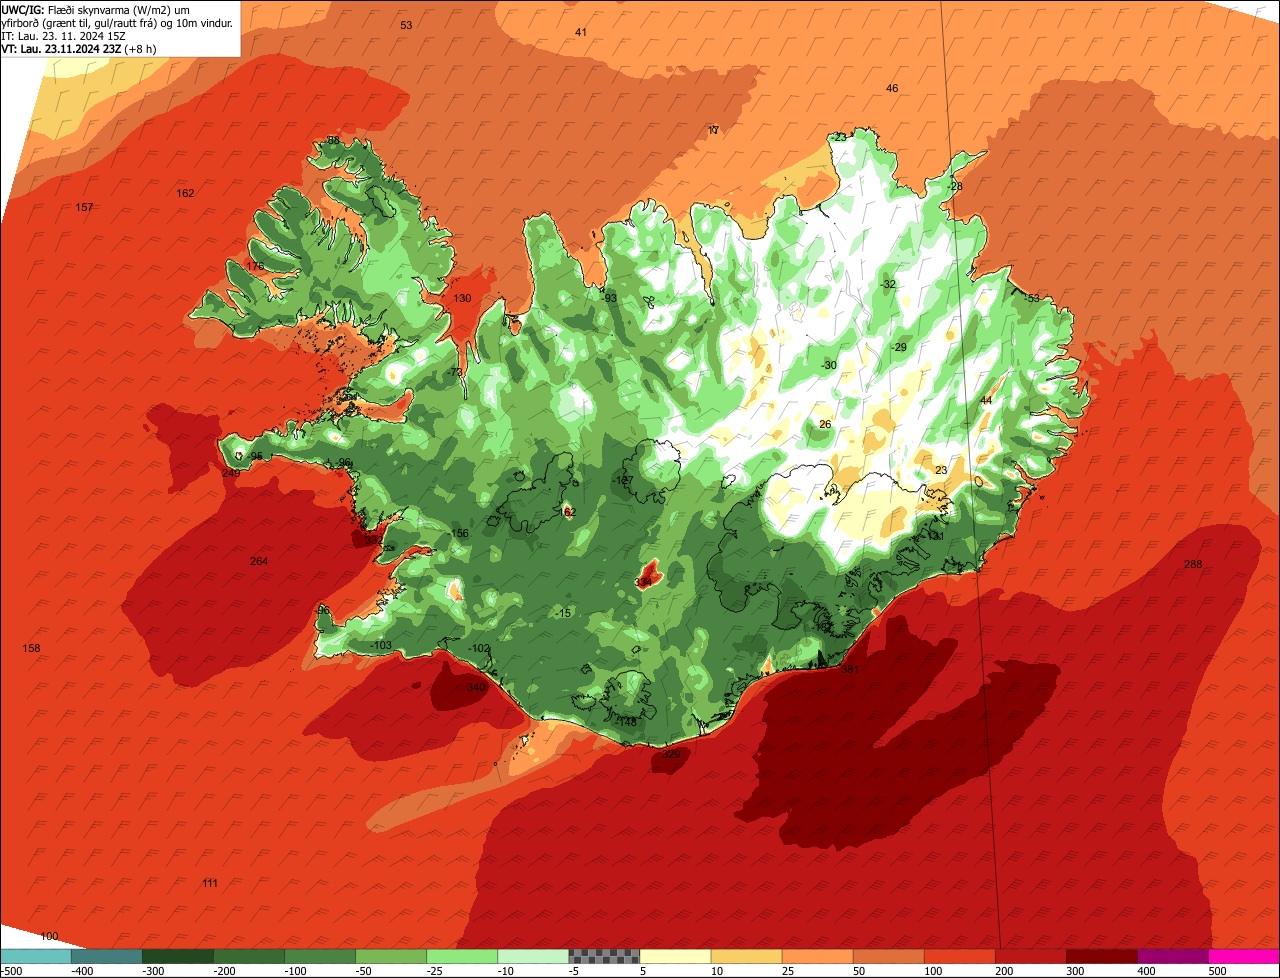Click the 'IT: Lau. 23. 11. 2024 15Z' line
Image resolution: width=1280 pixels, height=978 pixels.
(65, 36)
